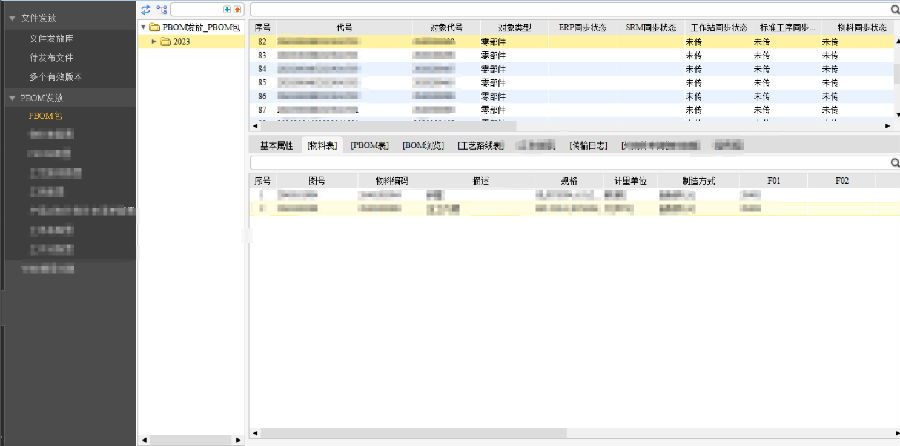Click the 2023 folder icon
The width and height of the screenshot is (900, 446).
(x=165, y=42)
